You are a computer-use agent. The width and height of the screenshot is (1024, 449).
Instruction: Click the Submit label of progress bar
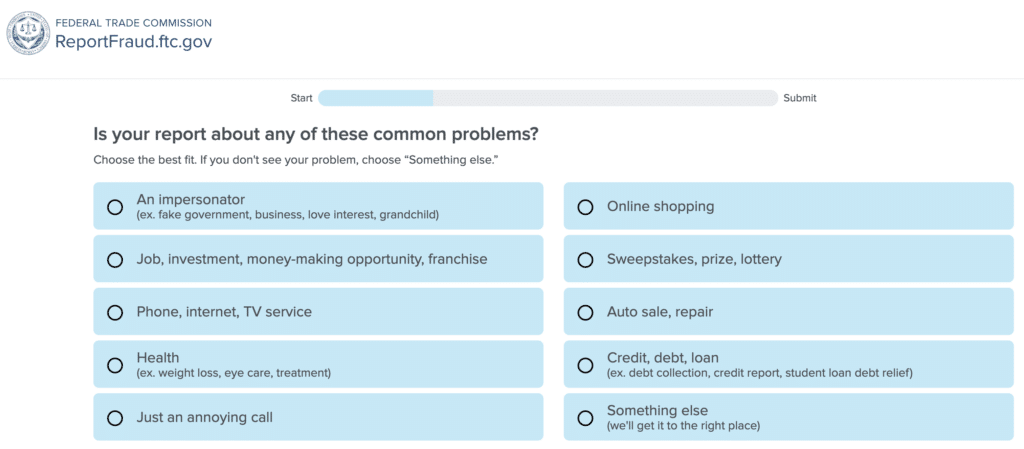pos(800,98)
